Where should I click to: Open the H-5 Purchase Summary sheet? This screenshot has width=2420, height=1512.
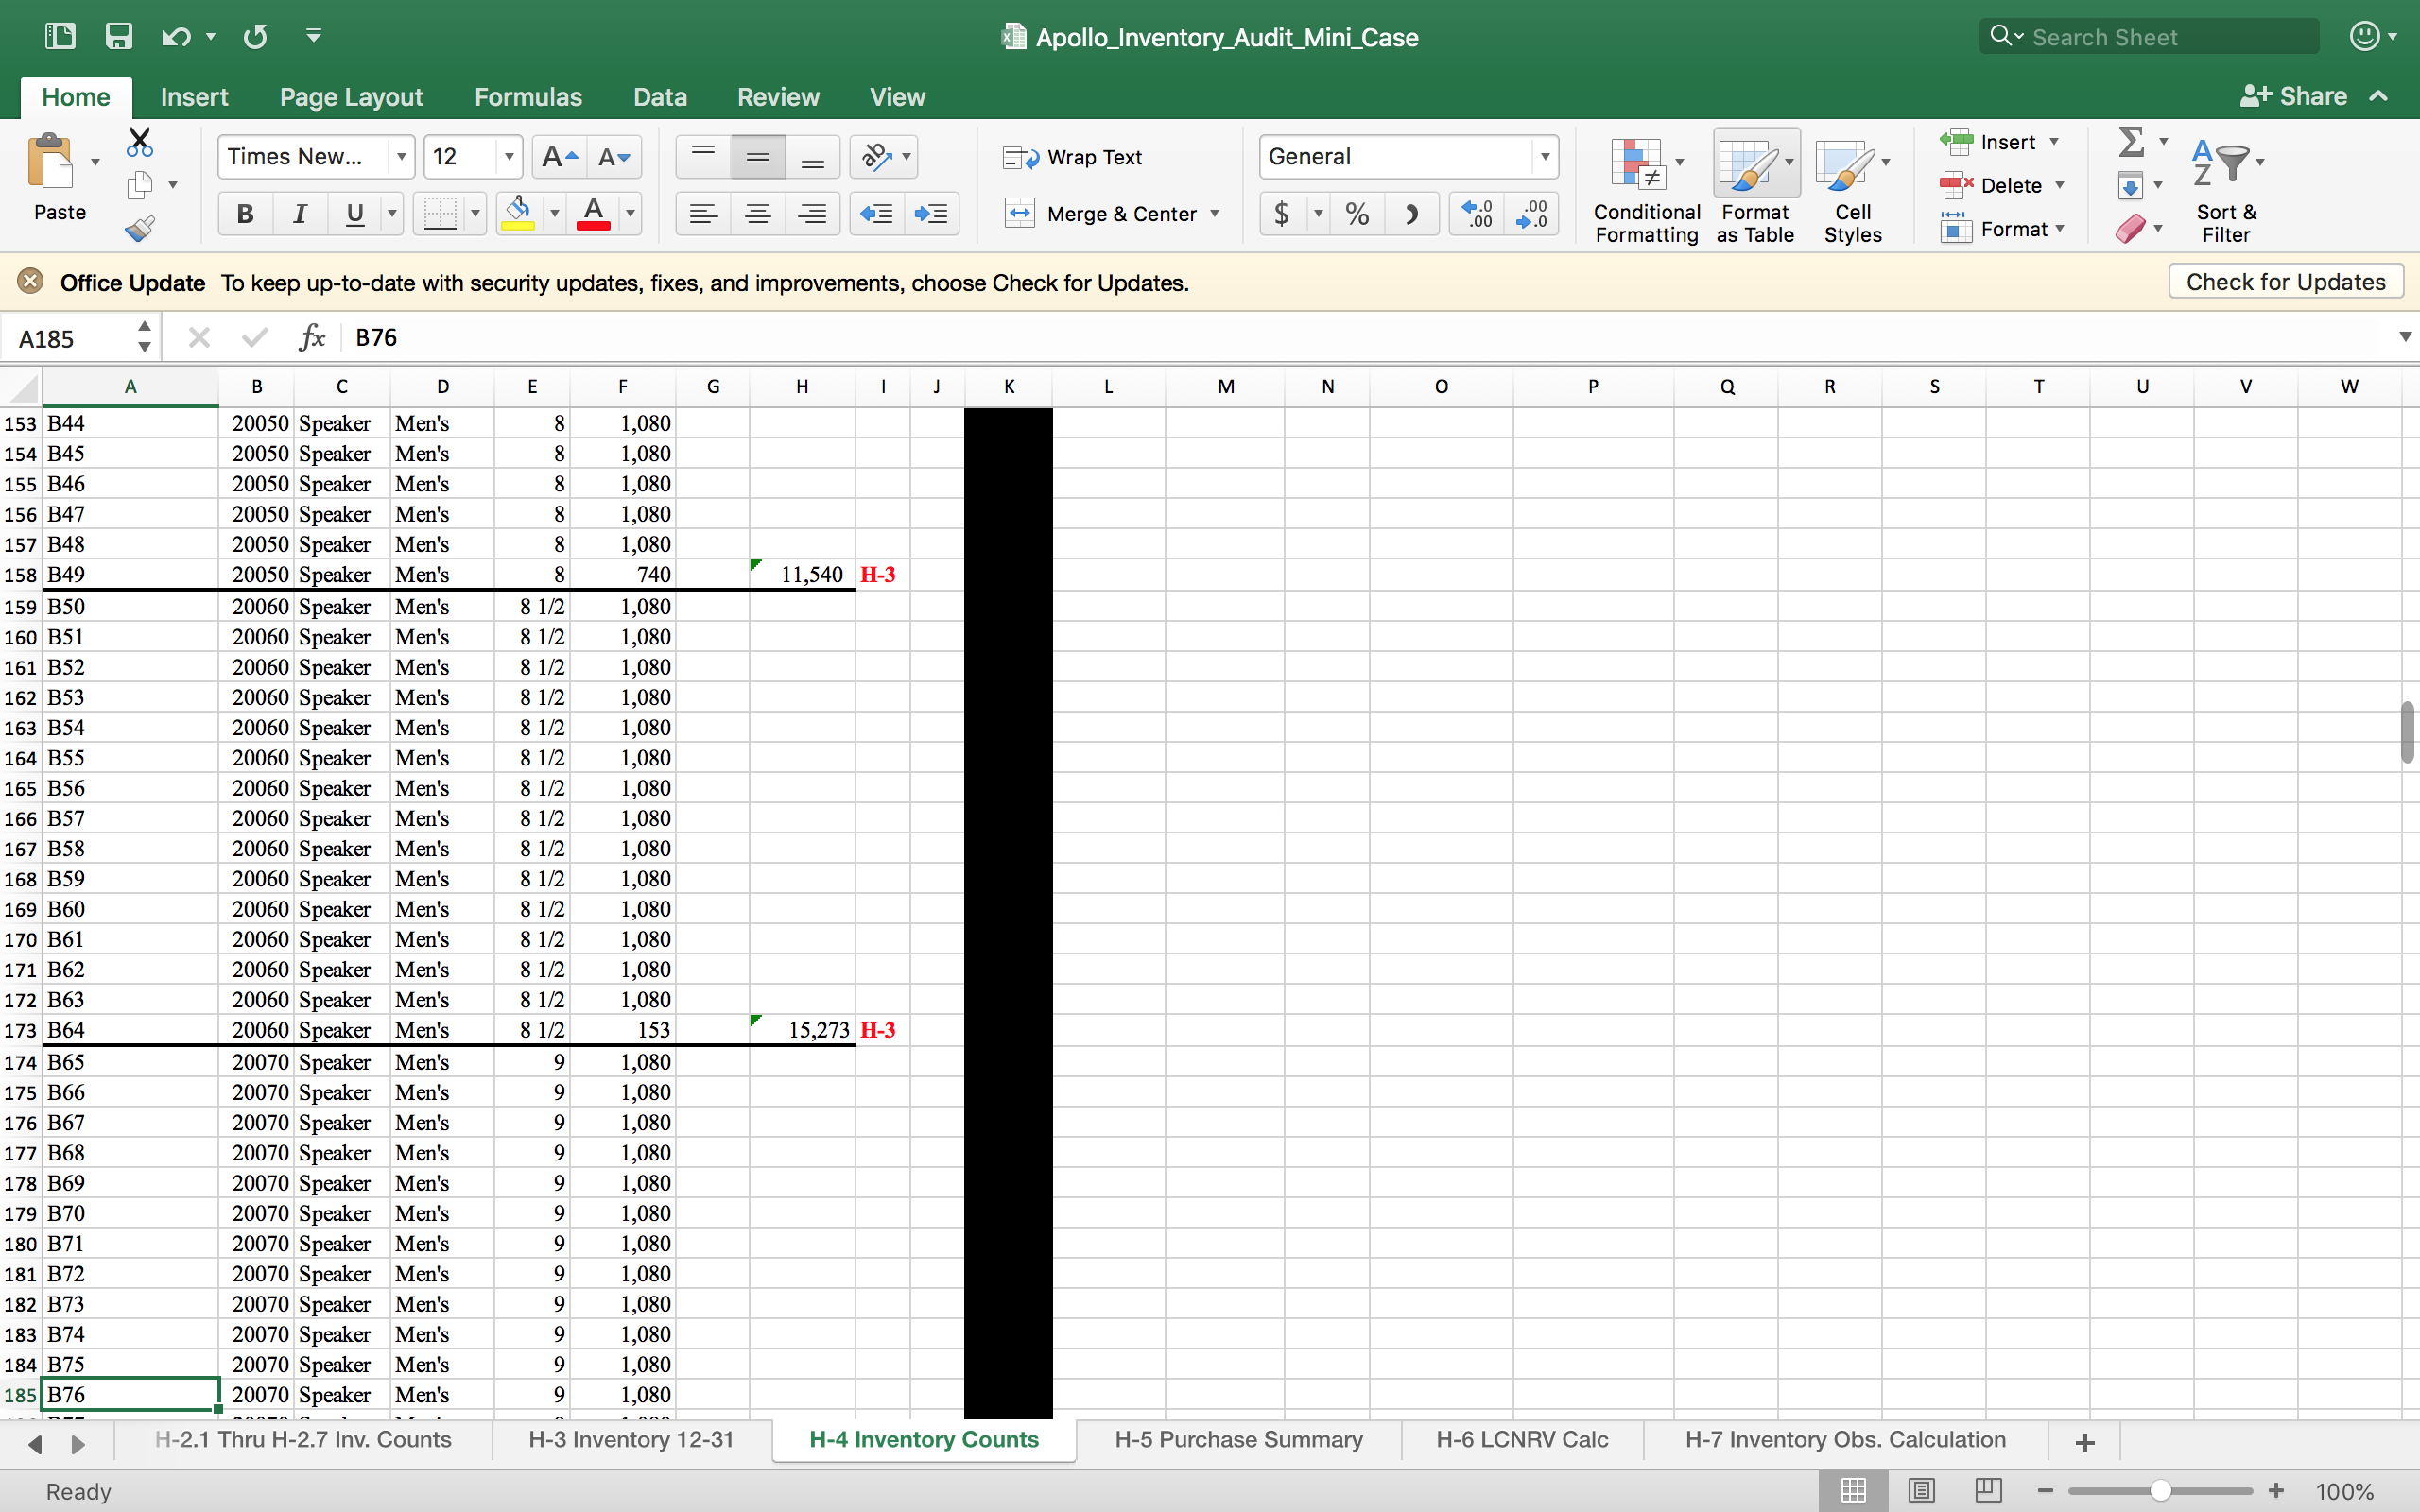1238,1439
